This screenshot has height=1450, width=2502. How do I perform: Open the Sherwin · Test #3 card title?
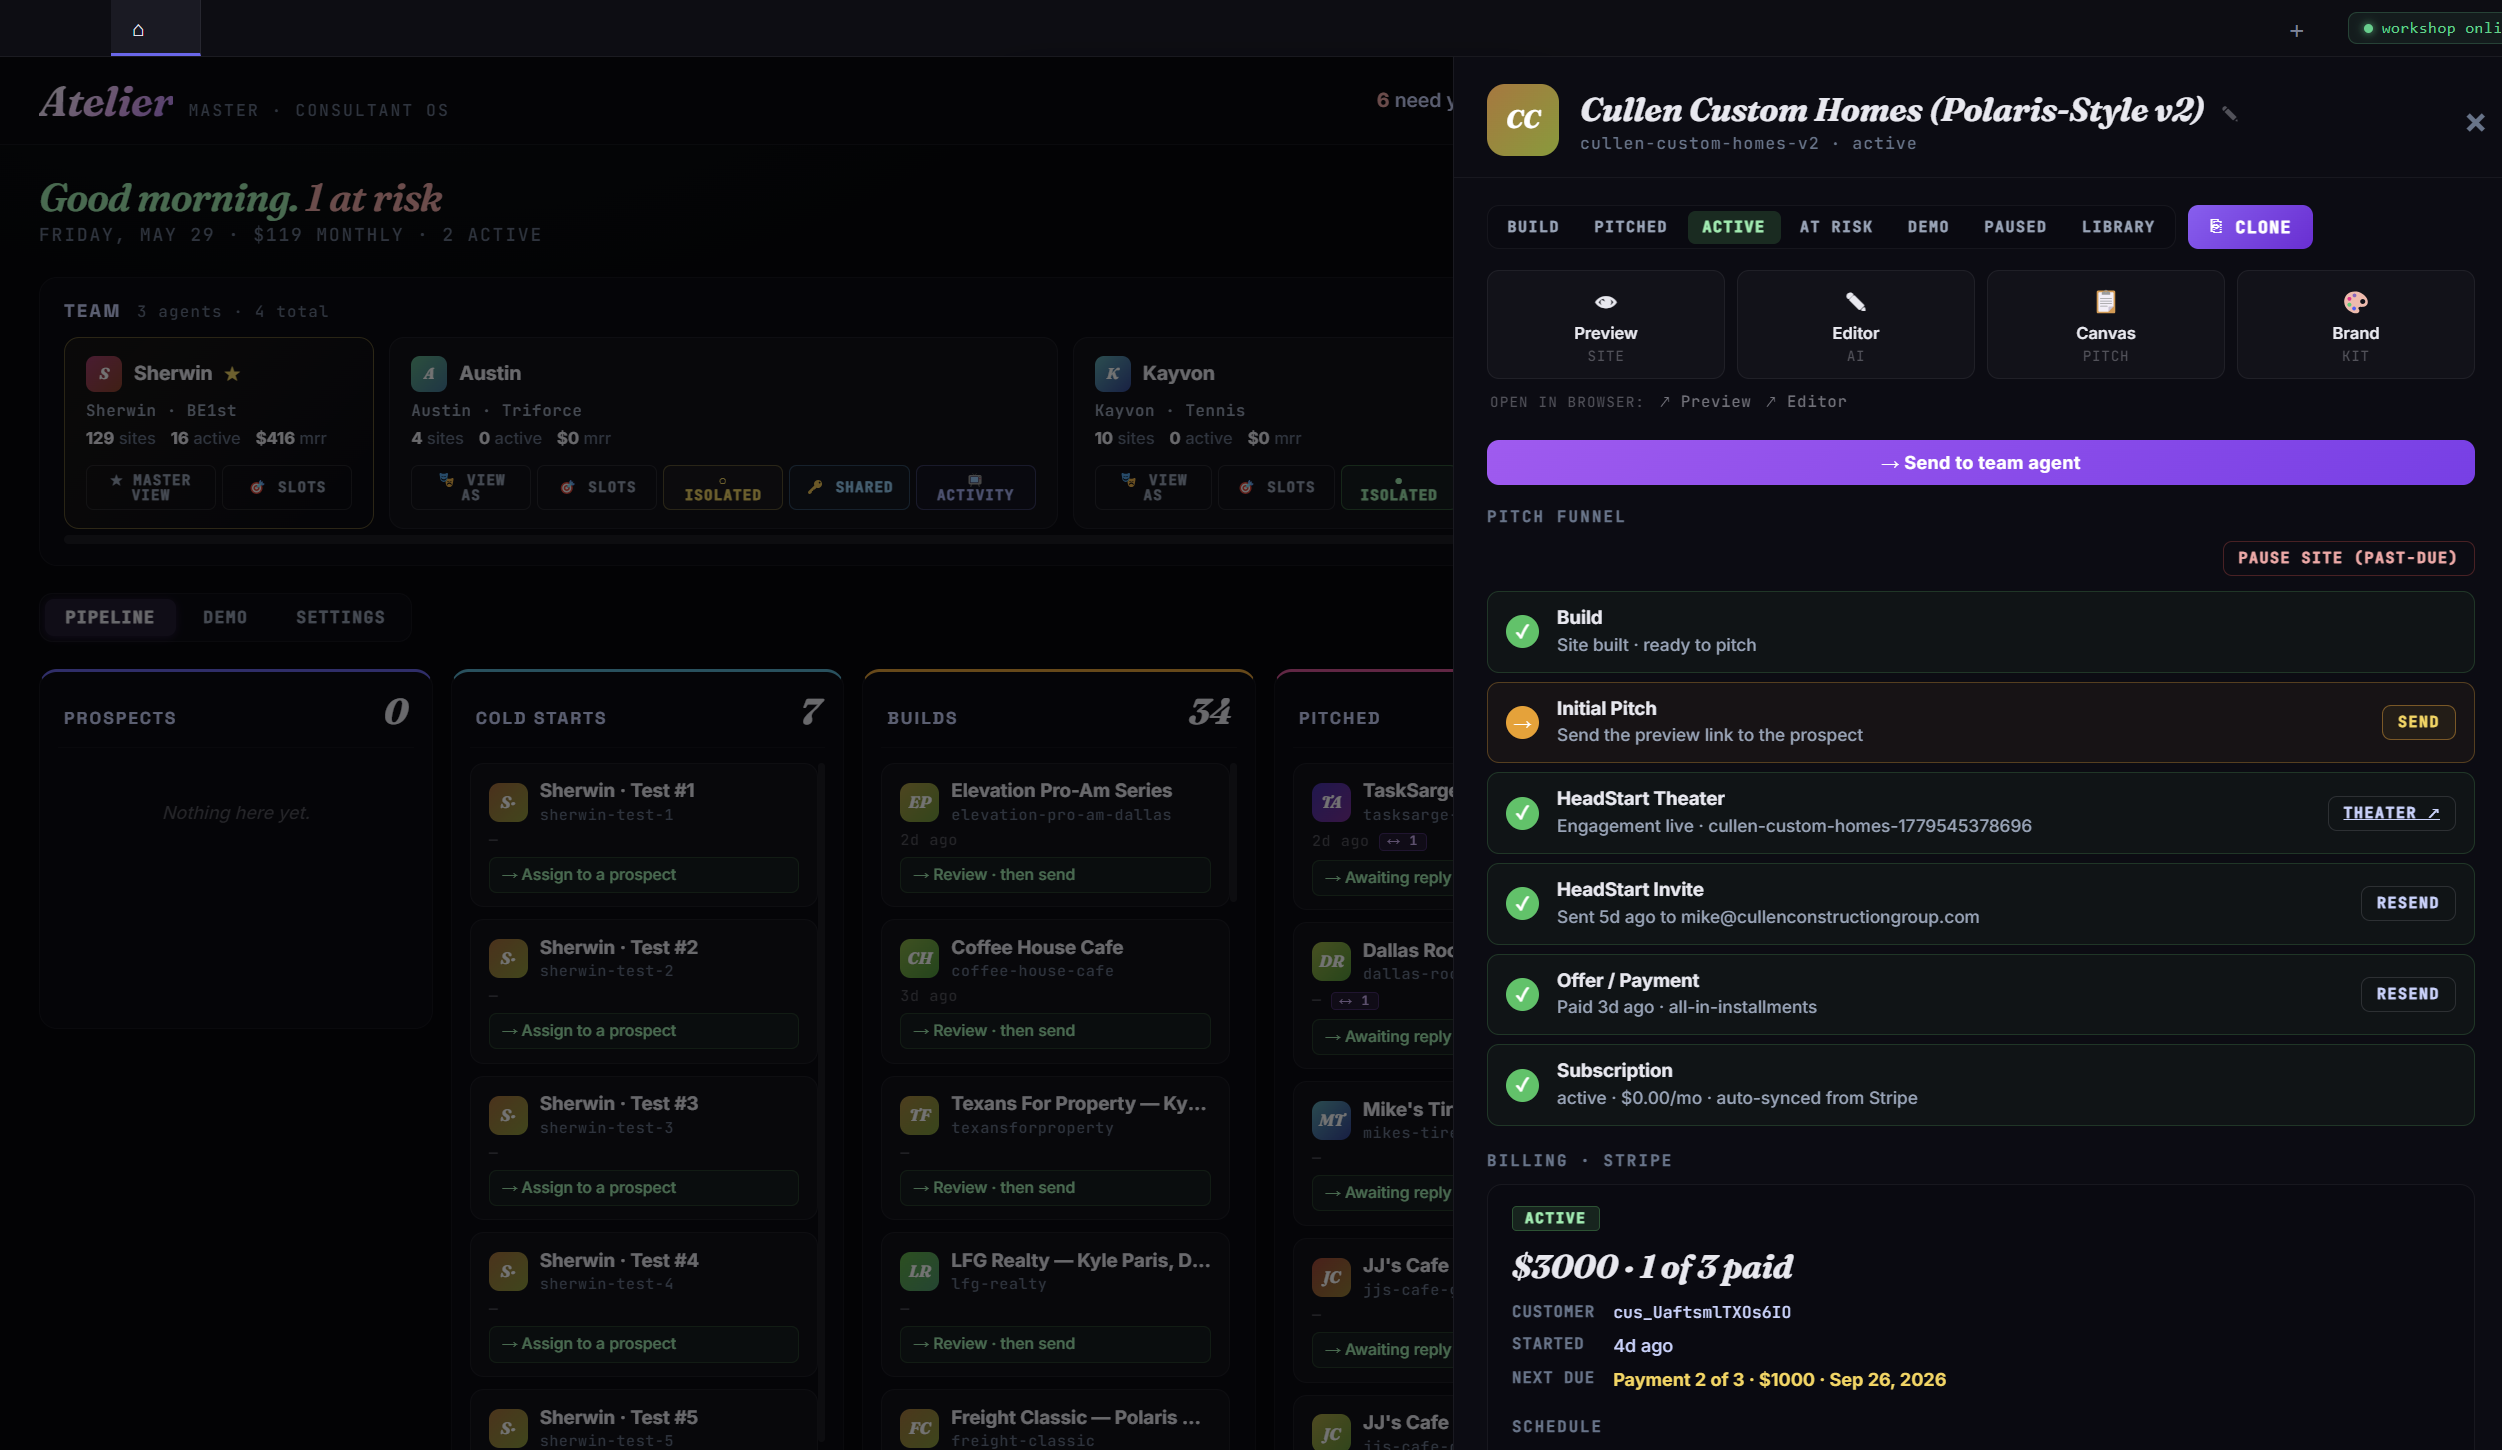point(618,1103)
